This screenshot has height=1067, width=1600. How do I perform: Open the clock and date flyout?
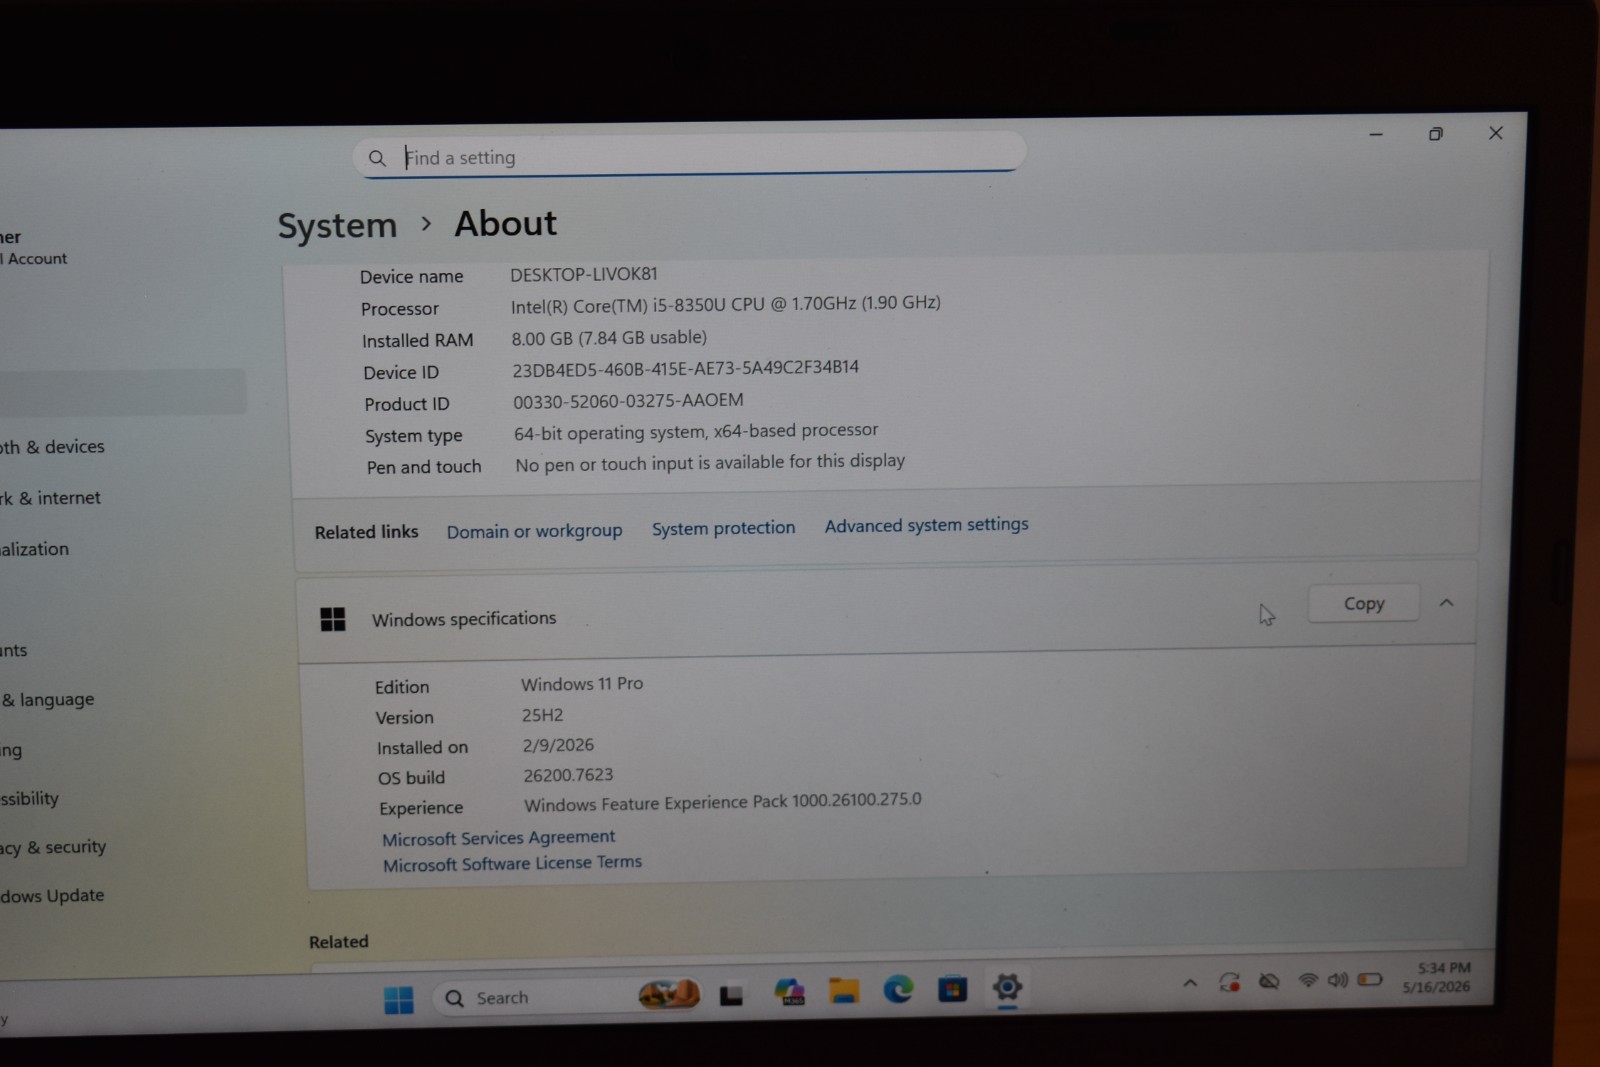click(x=1438, y=977)
